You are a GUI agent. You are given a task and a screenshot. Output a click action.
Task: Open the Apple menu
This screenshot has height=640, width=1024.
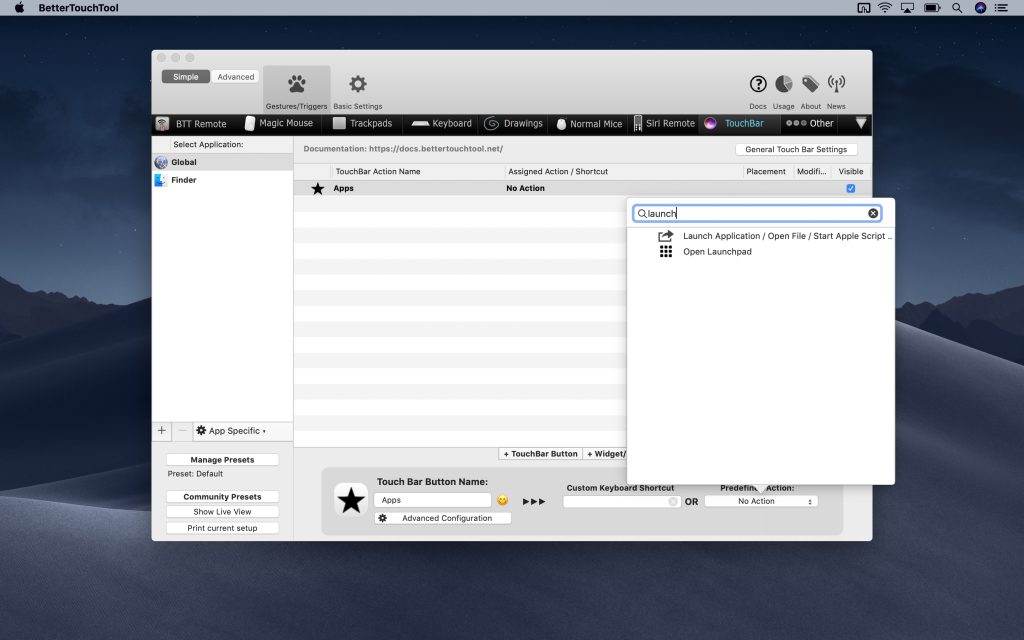pos(19,8)
